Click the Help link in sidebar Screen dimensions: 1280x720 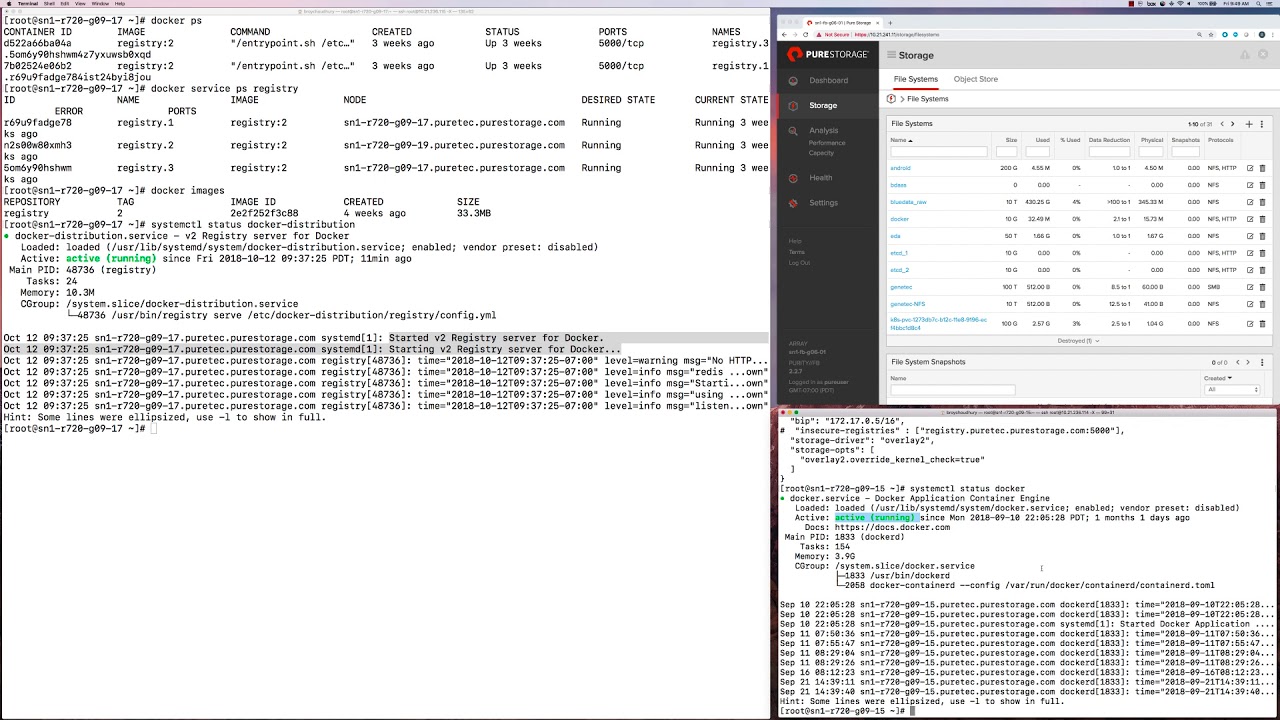tap(795, 241)
